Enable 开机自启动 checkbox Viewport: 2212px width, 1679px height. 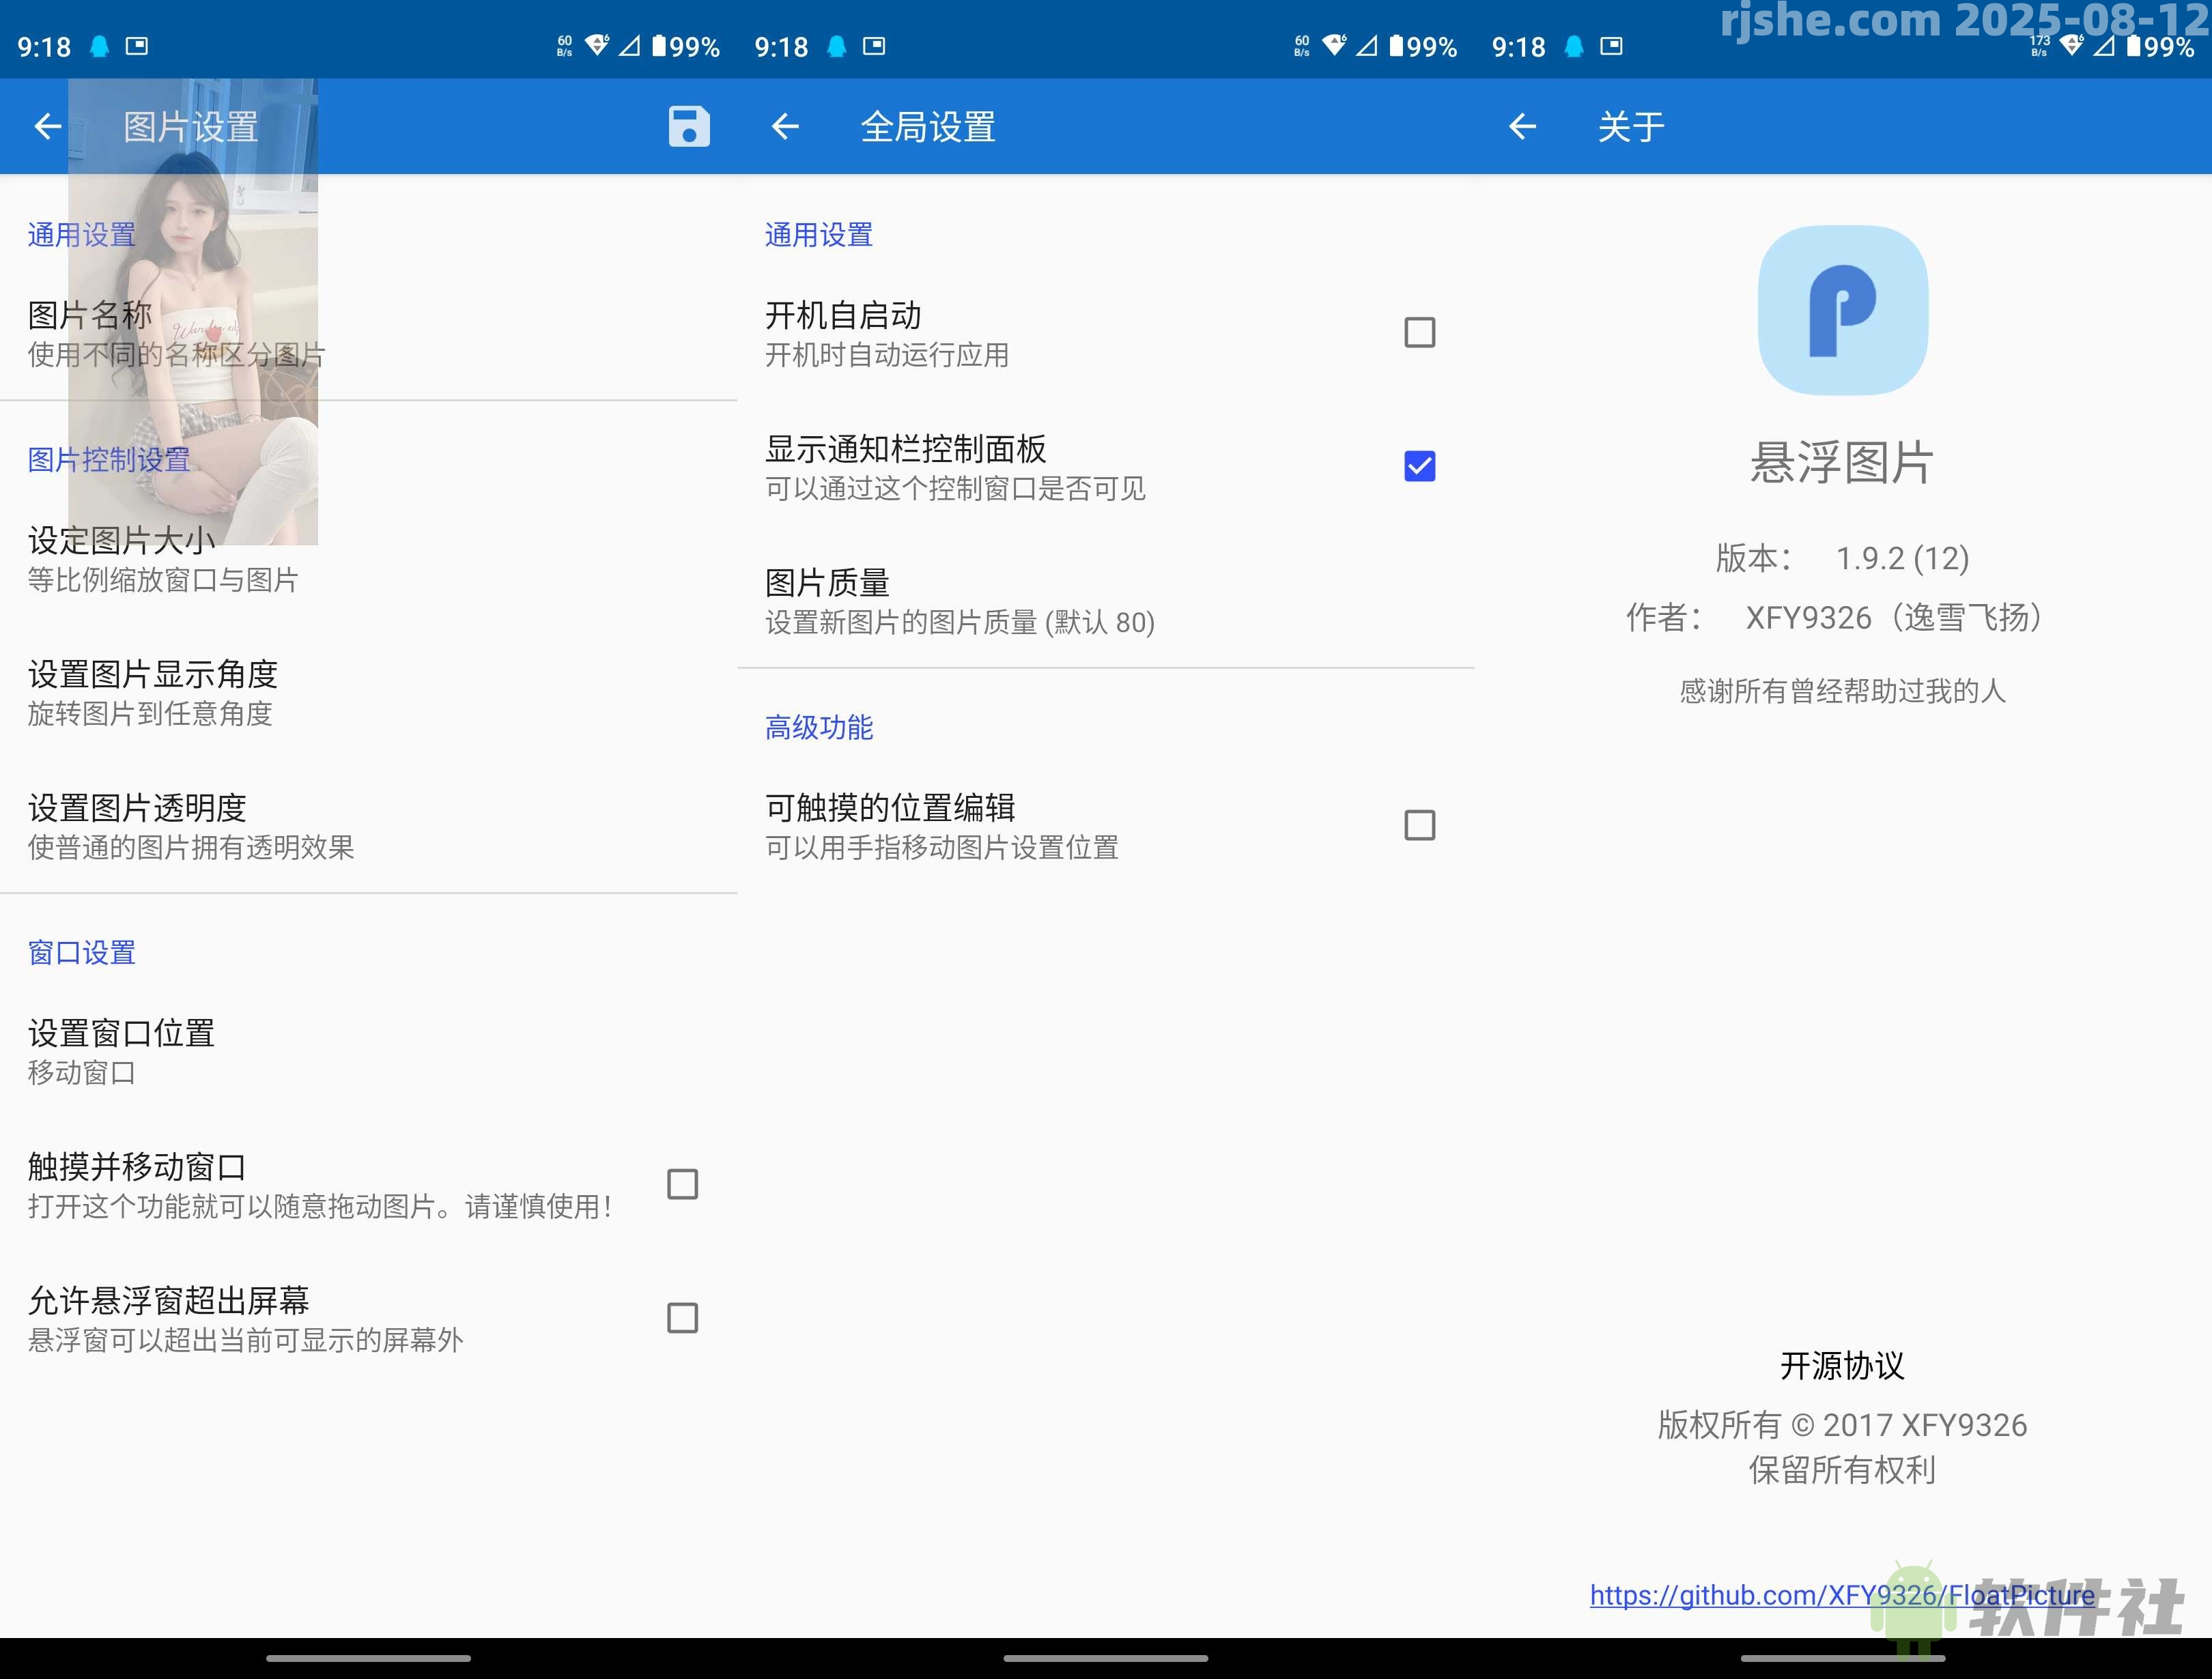point(1419,332)
